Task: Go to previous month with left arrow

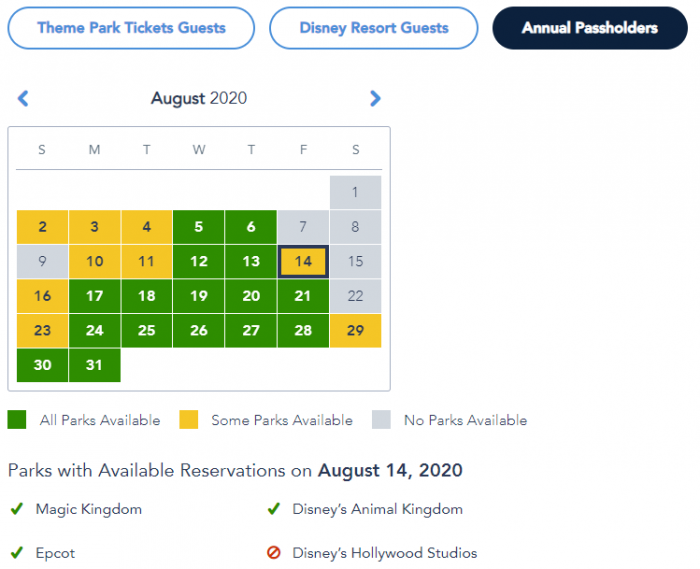Action: coord(23,98)
